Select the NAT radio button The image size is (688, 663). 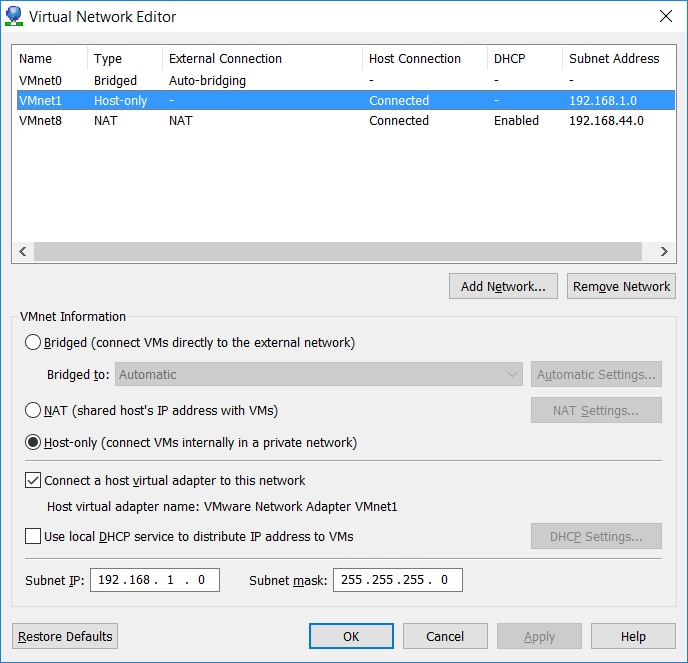[33, 410]
